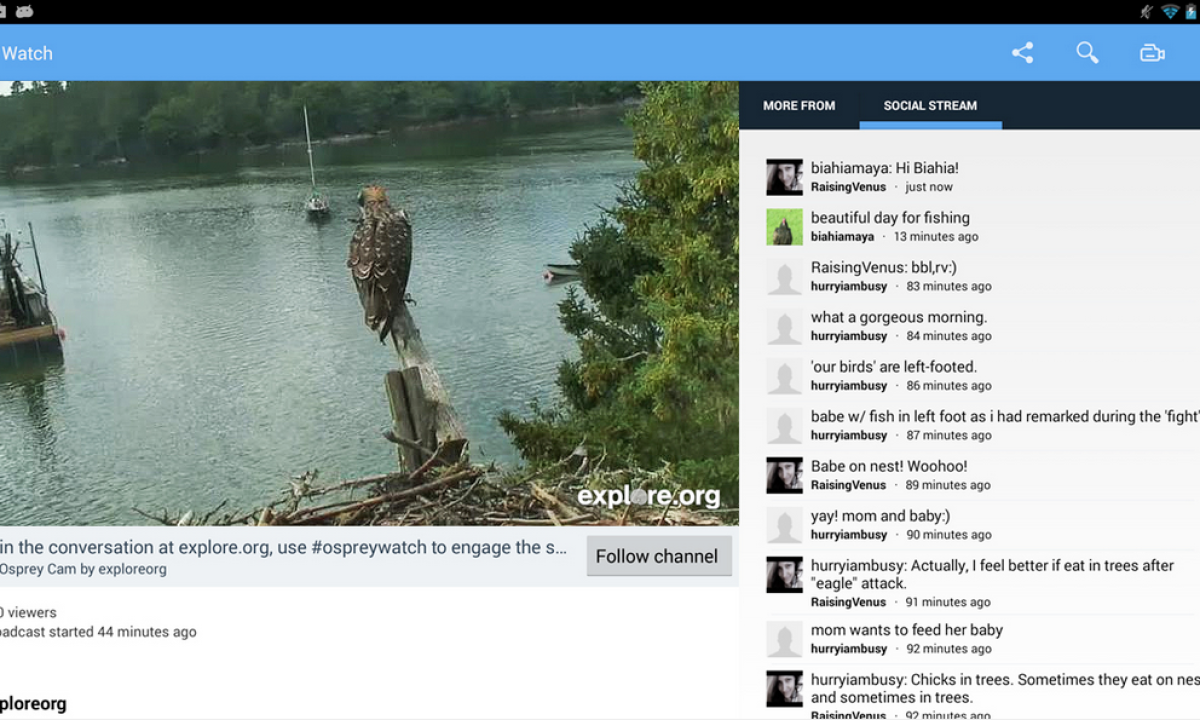Tap the share icon in top bar
This screenshot has width=1200, height=720.
pyautogui.click(x=1022, y=53)
